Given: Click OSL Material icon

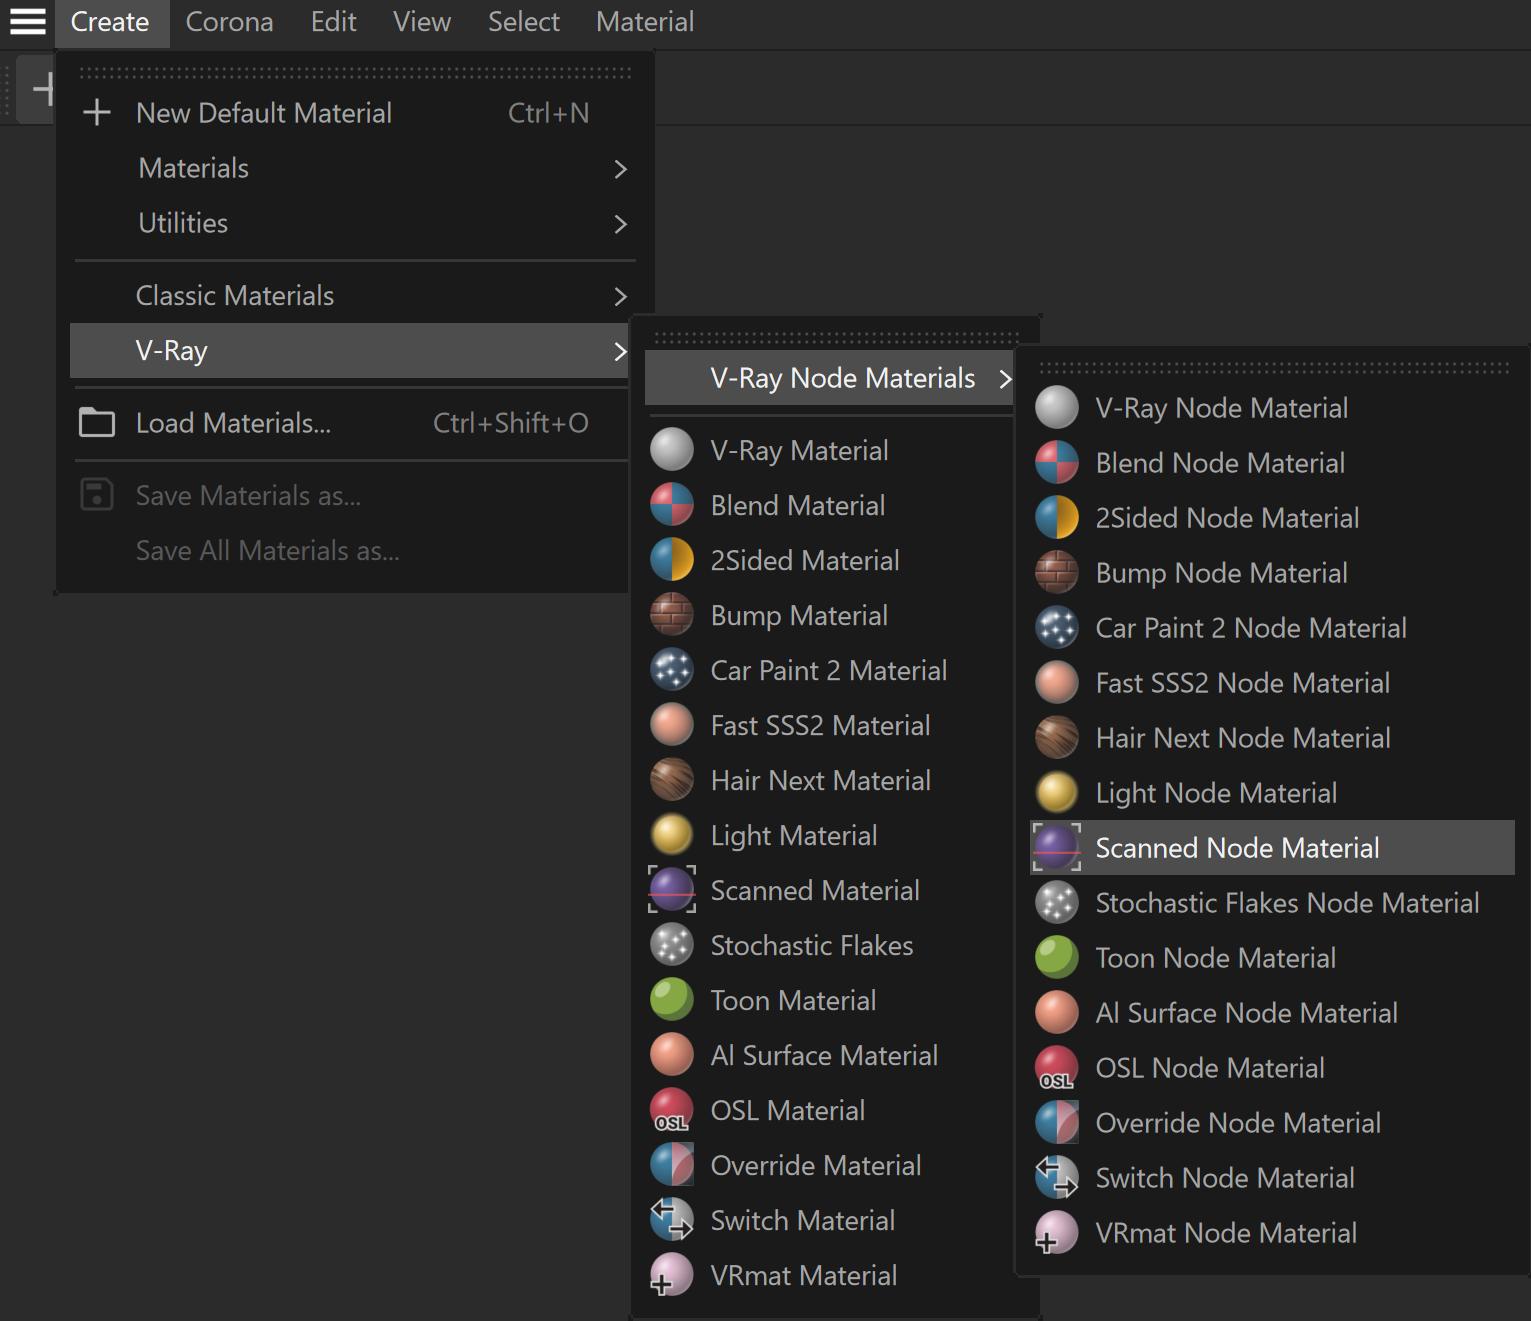Looking at the screenshot, I should click(672, 1110).
